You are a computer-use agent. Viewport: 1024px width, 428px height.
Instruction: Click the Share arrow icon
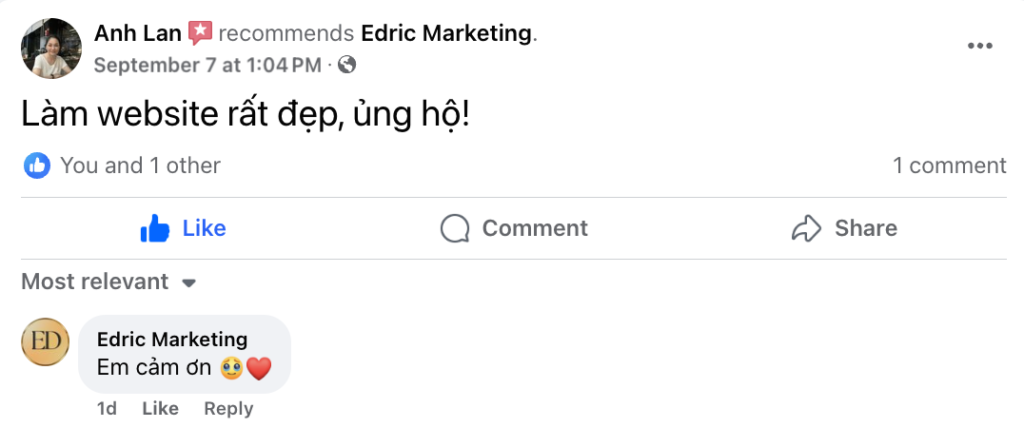(805, 229)
